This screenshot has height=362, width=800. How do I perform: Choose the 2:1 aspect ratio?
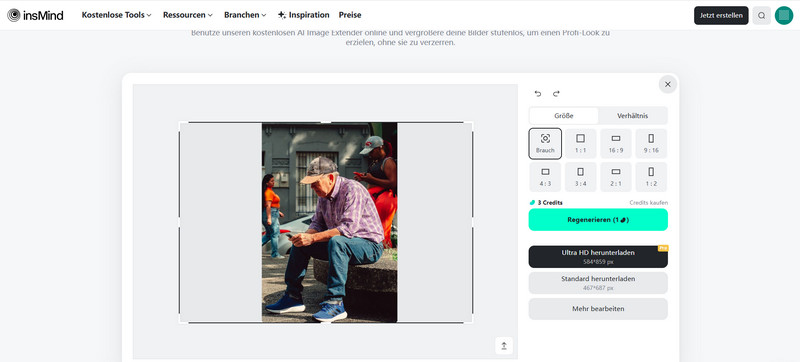click(x=616, y=177)
